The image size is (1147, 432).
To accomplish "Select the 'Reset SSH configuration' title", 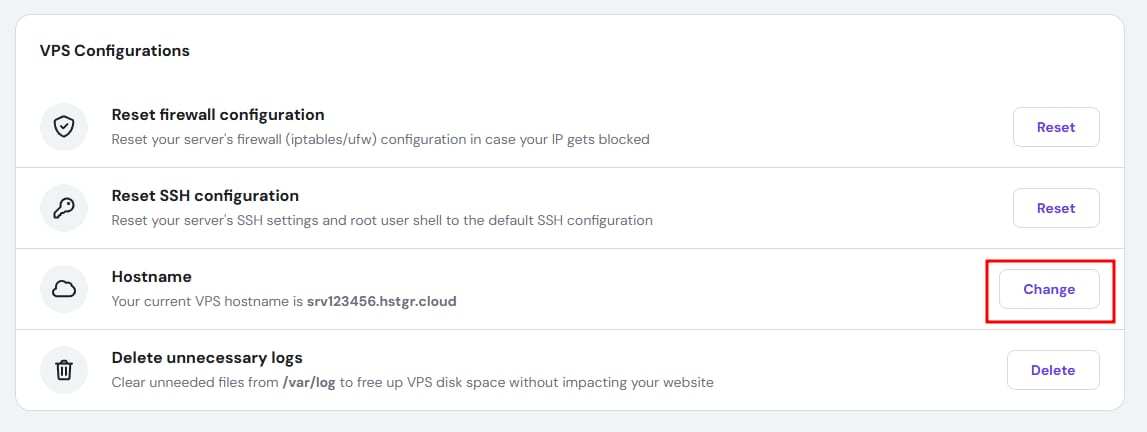I will (205, 196).
